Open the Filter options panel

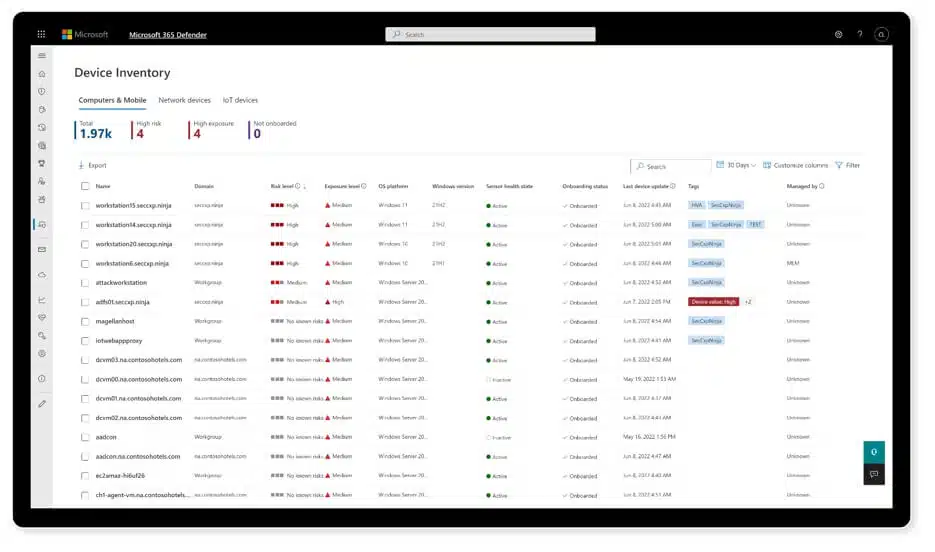(x=847, y=165)
